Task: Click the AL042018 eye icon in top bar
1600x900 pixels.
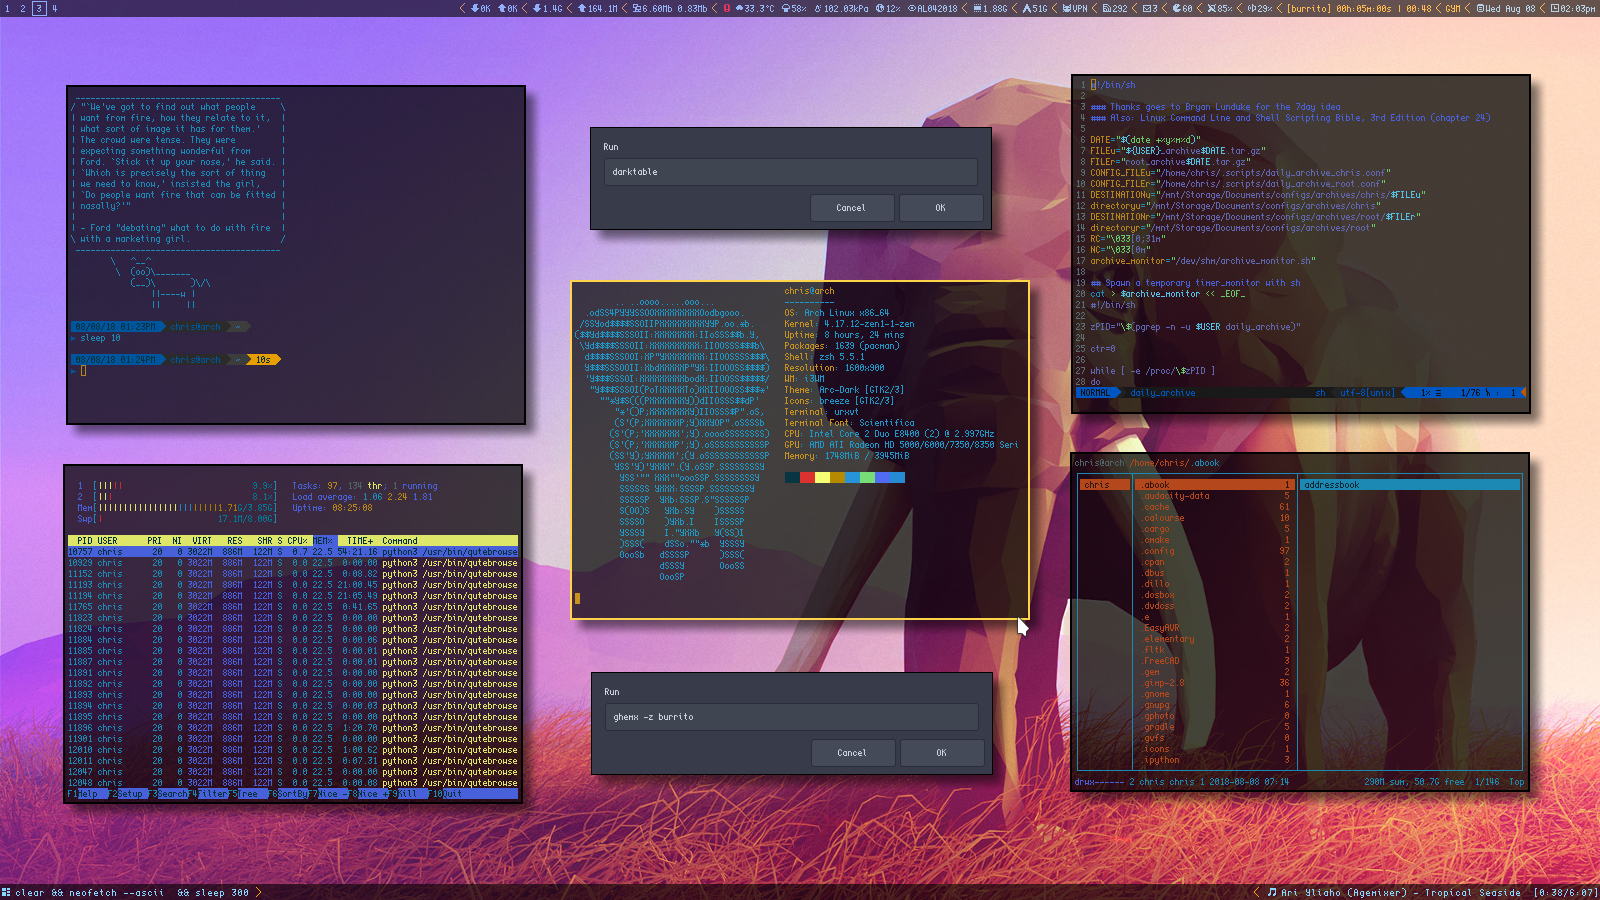Action: [x=911, y=8]
